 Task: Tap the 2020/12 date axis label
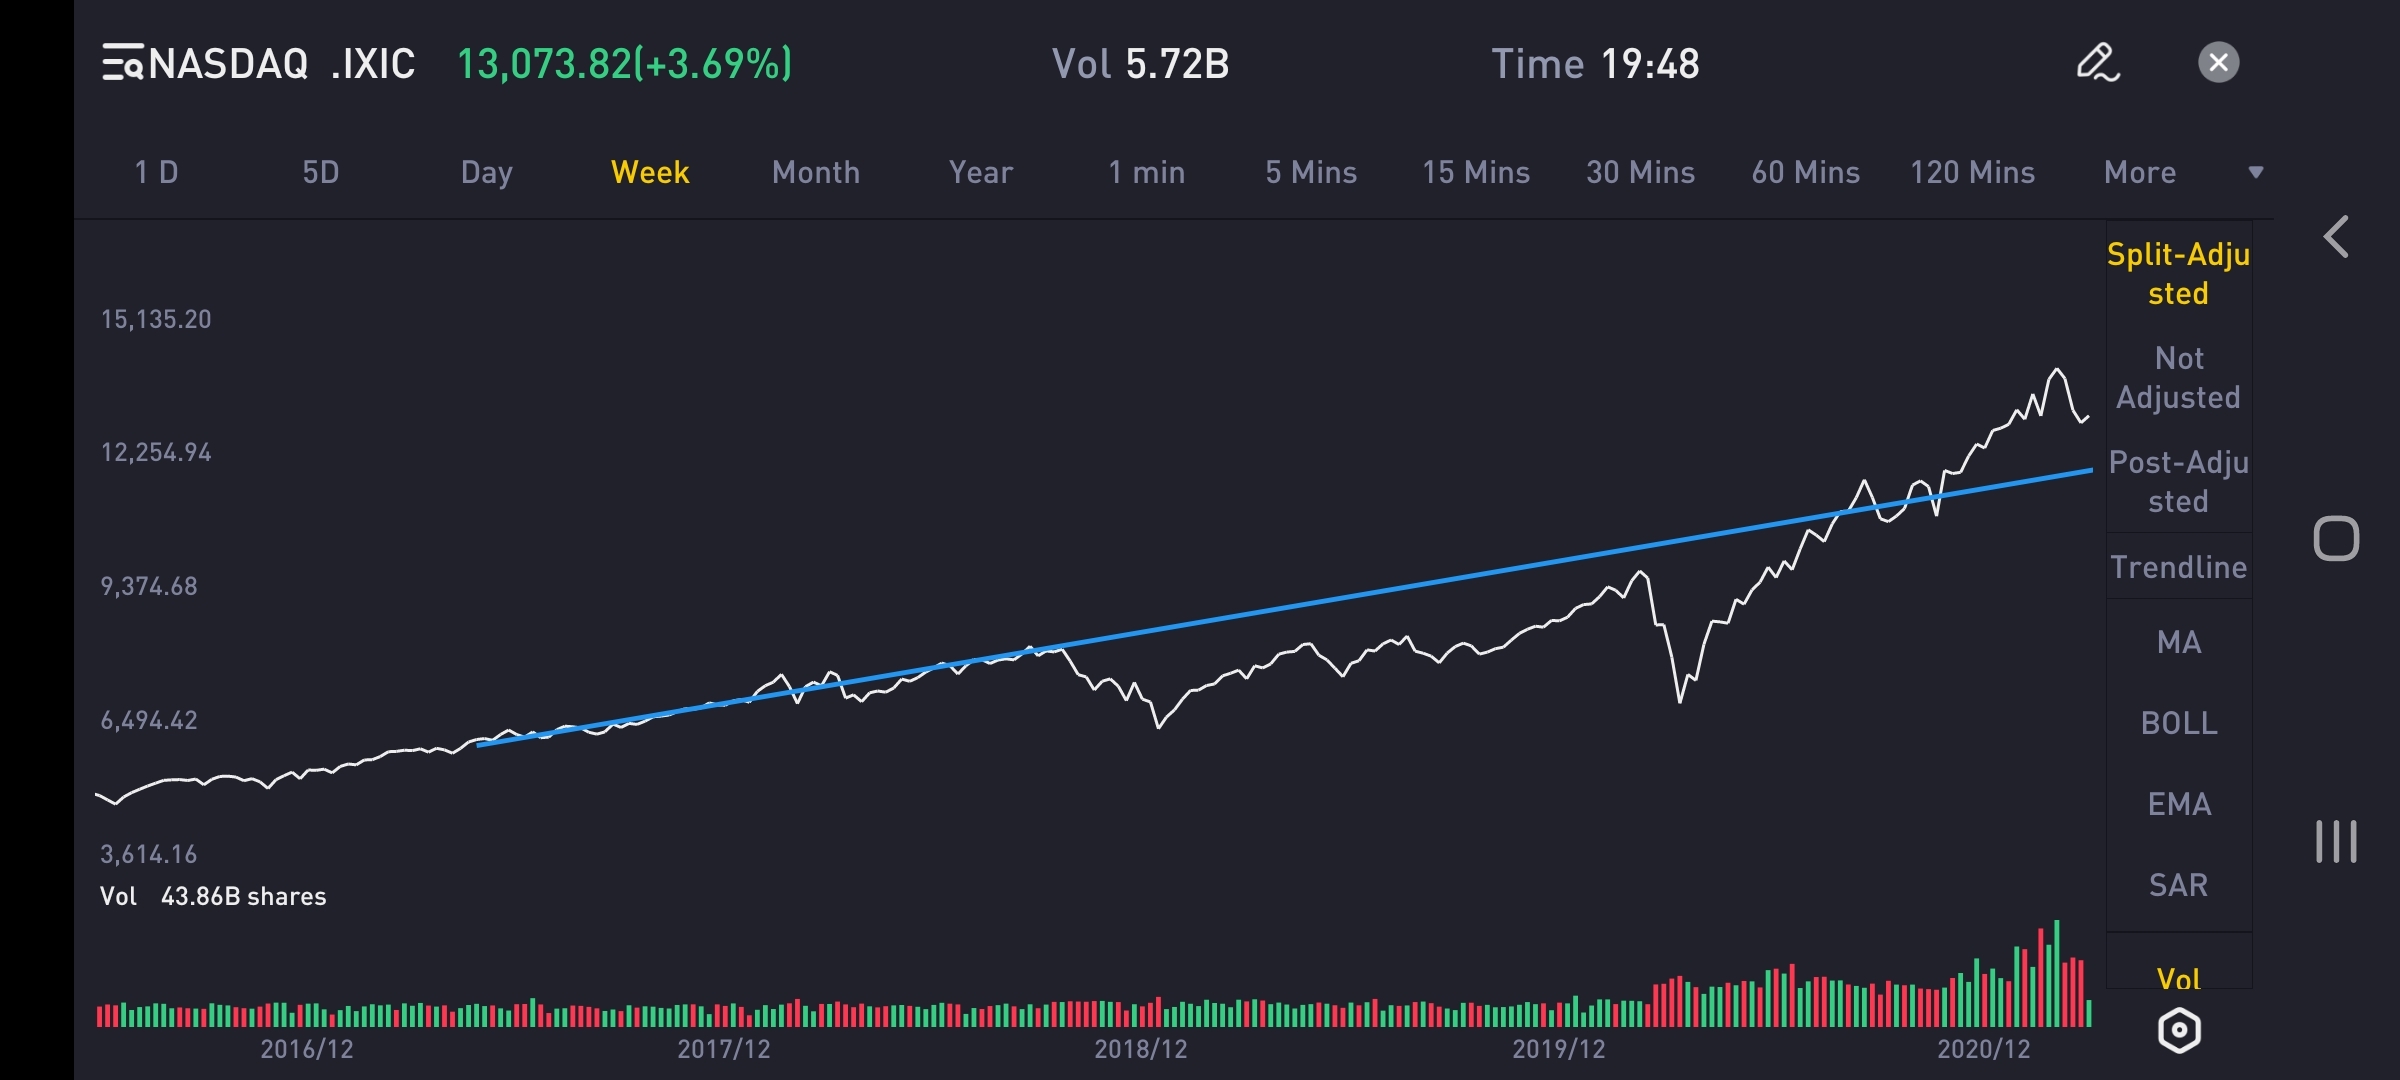click(x=1984, y=1048)
